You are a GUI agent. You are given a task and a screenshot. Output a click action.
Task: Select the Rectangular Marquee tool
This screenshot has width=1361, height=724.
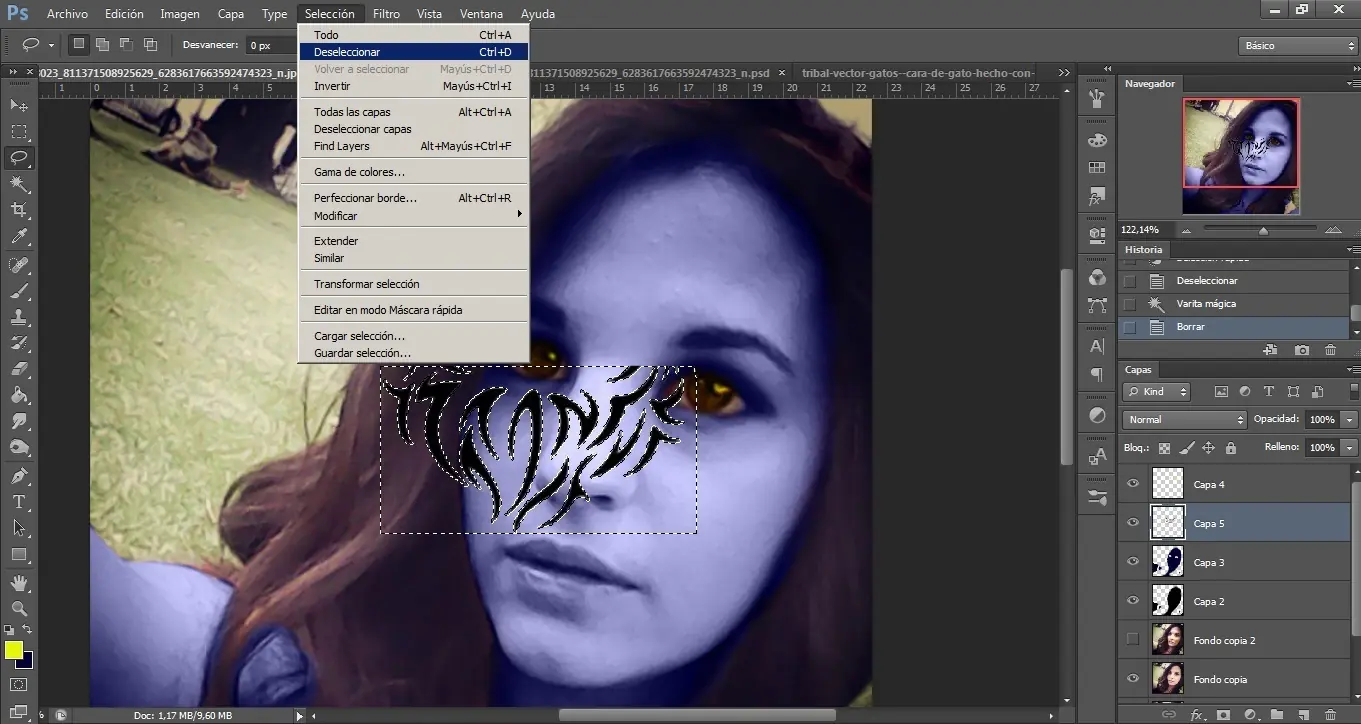19,131
